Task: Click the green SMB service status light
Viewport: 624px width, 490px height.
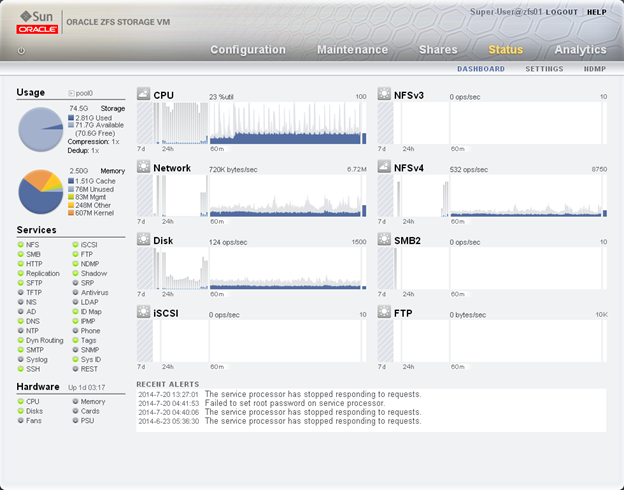Action: [21, 254]
